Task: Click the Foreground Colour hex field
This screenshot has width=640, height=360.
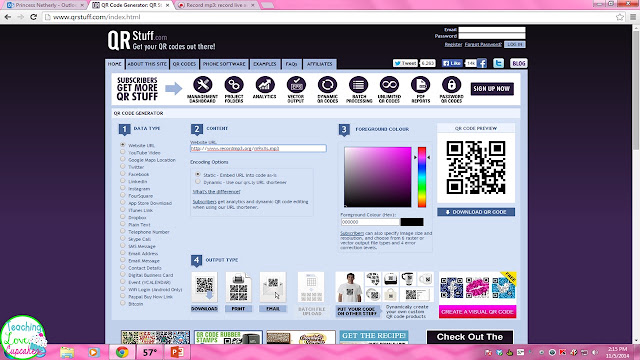Action: pyautogui.click(x=370, y=222)
